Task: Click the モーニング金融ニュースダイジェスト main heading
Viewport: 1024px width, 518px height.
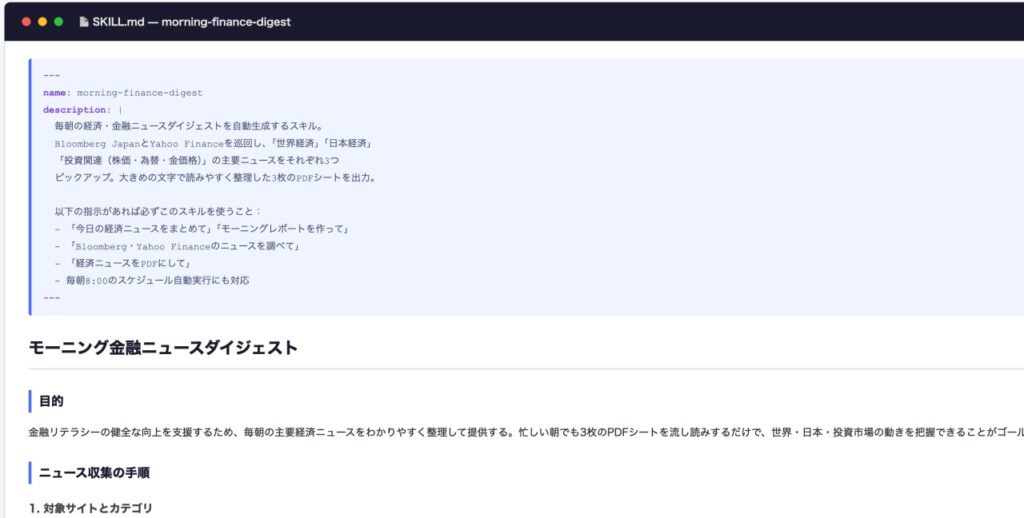Action: [x=163, y=348]
